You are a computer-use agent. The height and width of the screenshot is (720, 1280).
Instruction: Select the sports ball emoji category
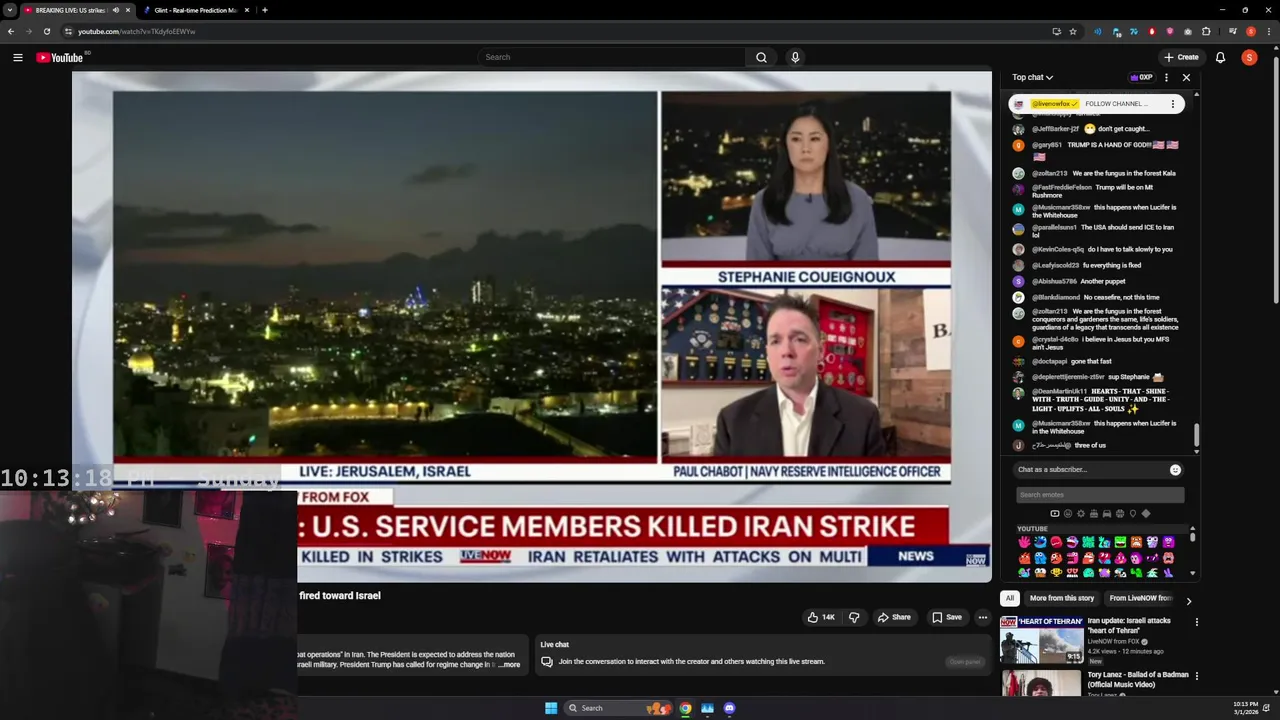(x=1120, y=514)
